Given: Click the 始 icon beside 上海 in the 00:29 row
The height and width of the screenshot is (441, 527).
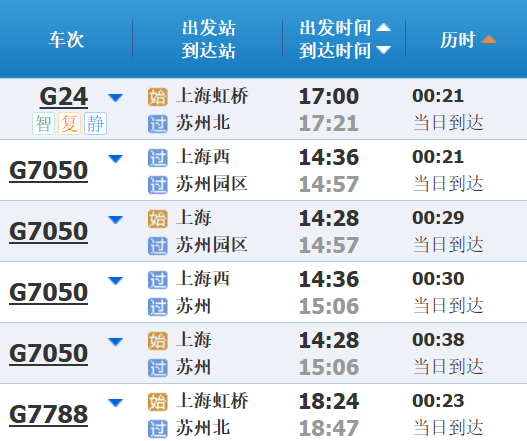Looking at the screenshot, I should click(x=158, y=219).
